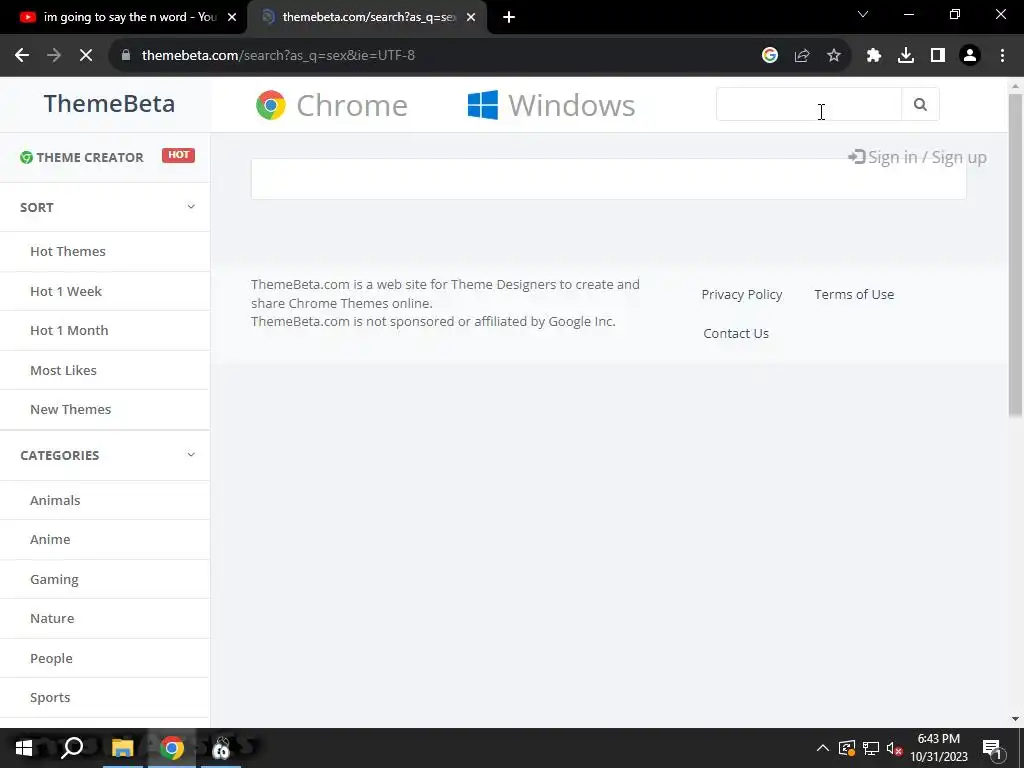Close the themebeta.com tab
Screen dimensions: 1024x768
(x=471, y=17)
